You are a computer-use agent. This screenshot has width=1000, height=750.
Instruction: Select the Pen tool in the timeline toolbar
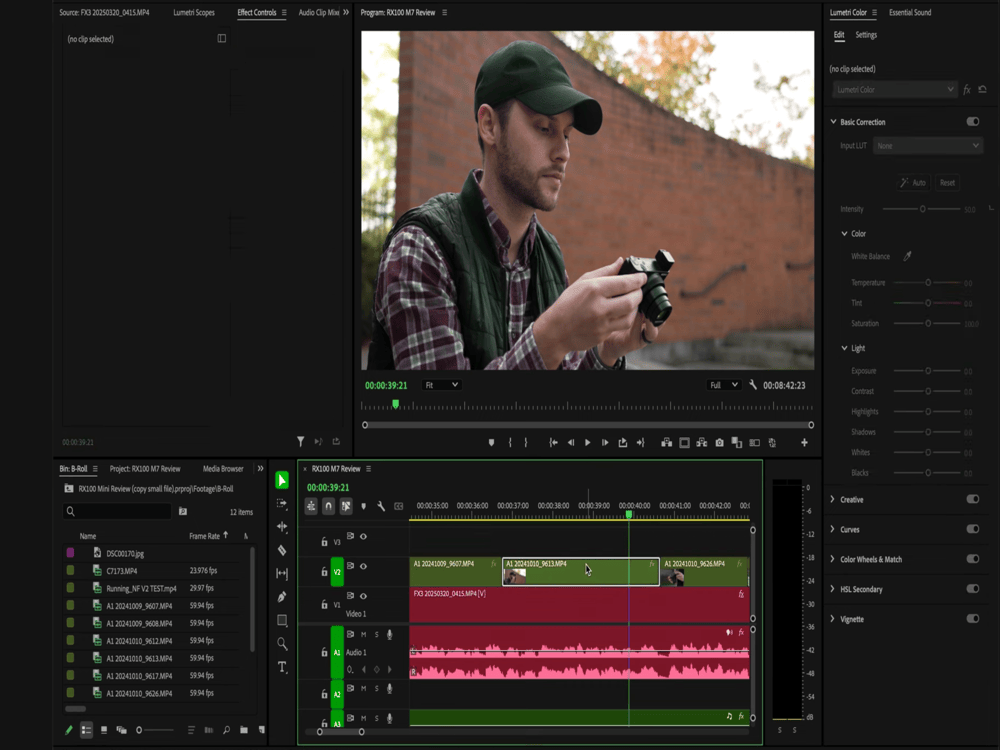(x=281, y=594)
